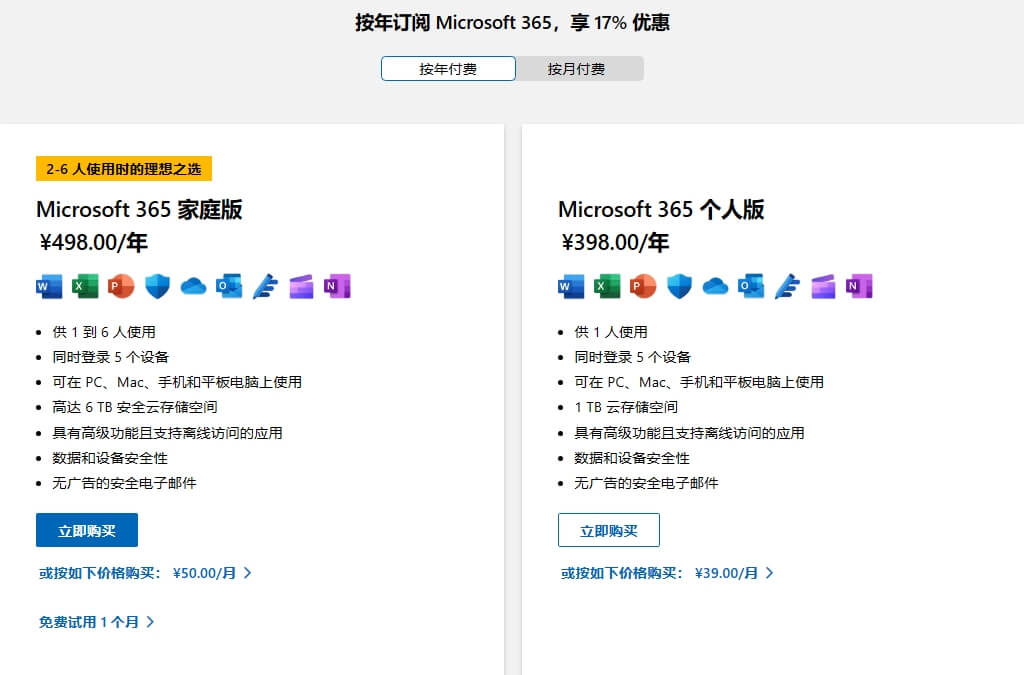Click Editor feather icon in Family plan
The width and height of the screenshot is (1024, 675).
[265, 286]
